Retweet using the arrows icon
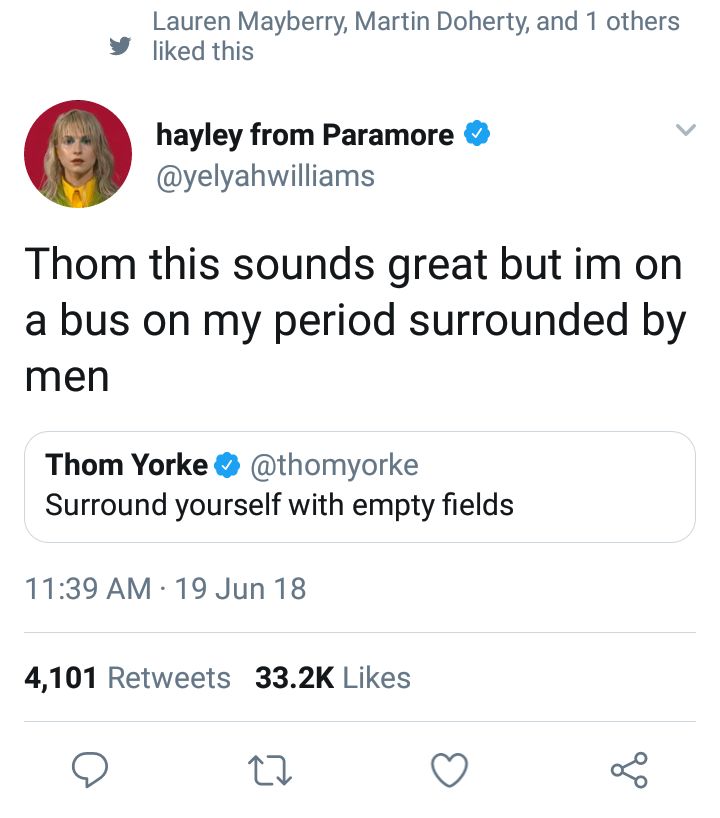The image size is (720, 818). pyautogui.click(x=270, y=771)
